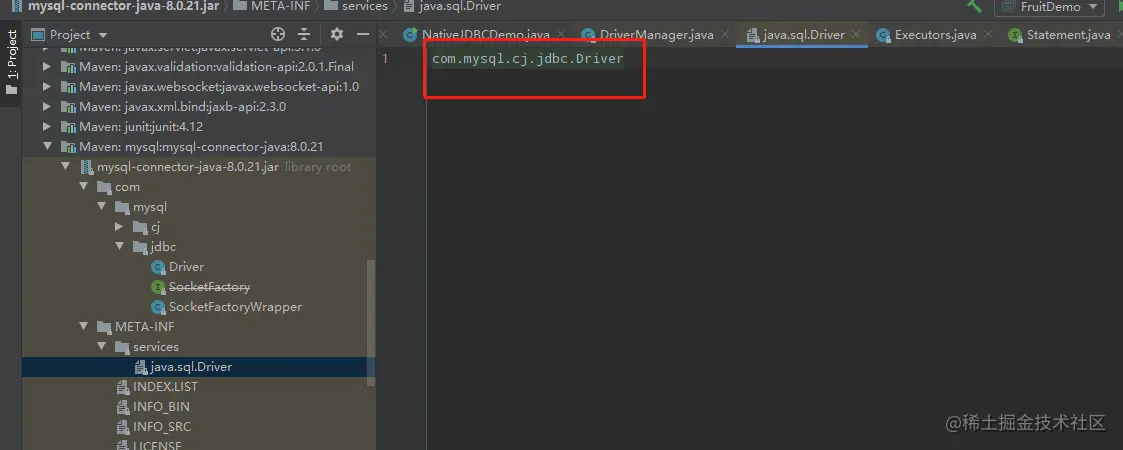Viewport: 1123px width, 450px height.
Task: Click the java.sql.Driver breadcrumb
Action: pyautogui.click(x=461, y=6)
